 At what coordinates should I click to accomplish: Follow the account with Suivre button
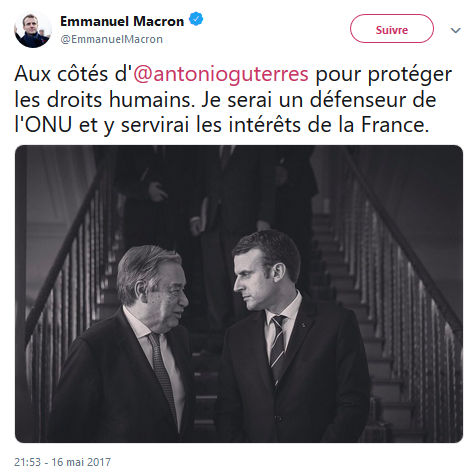click(392, 29)
